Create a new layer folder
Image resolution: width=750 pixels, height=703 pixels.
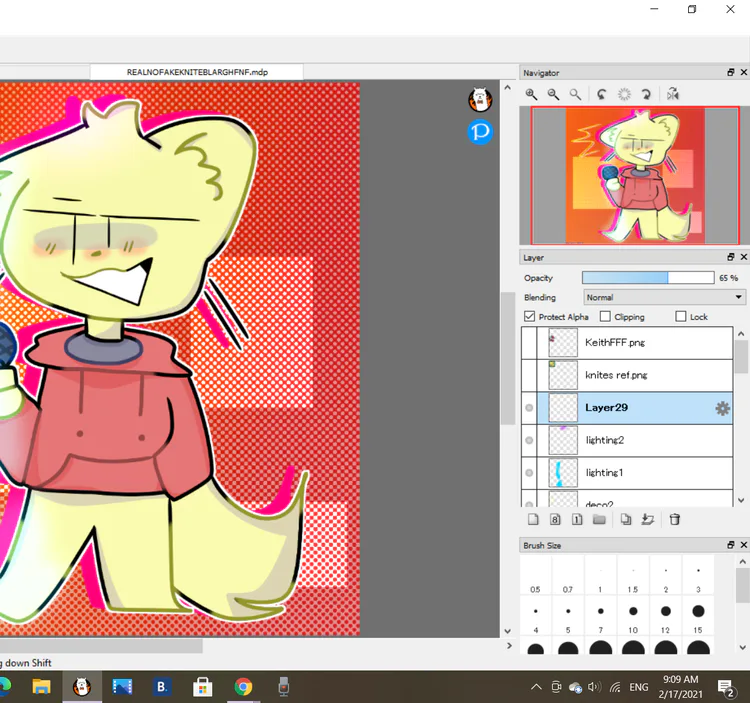599,519
